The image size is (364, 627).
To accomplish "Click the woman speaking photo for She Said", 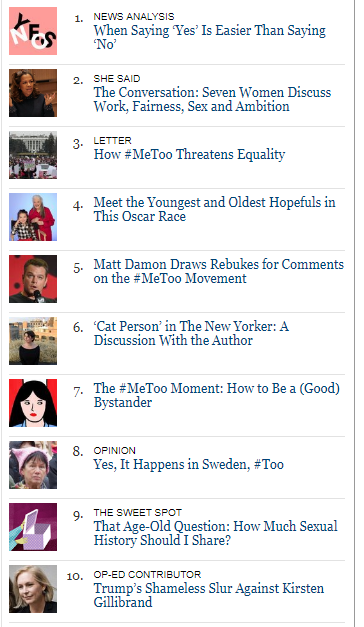I will (33, 93).
